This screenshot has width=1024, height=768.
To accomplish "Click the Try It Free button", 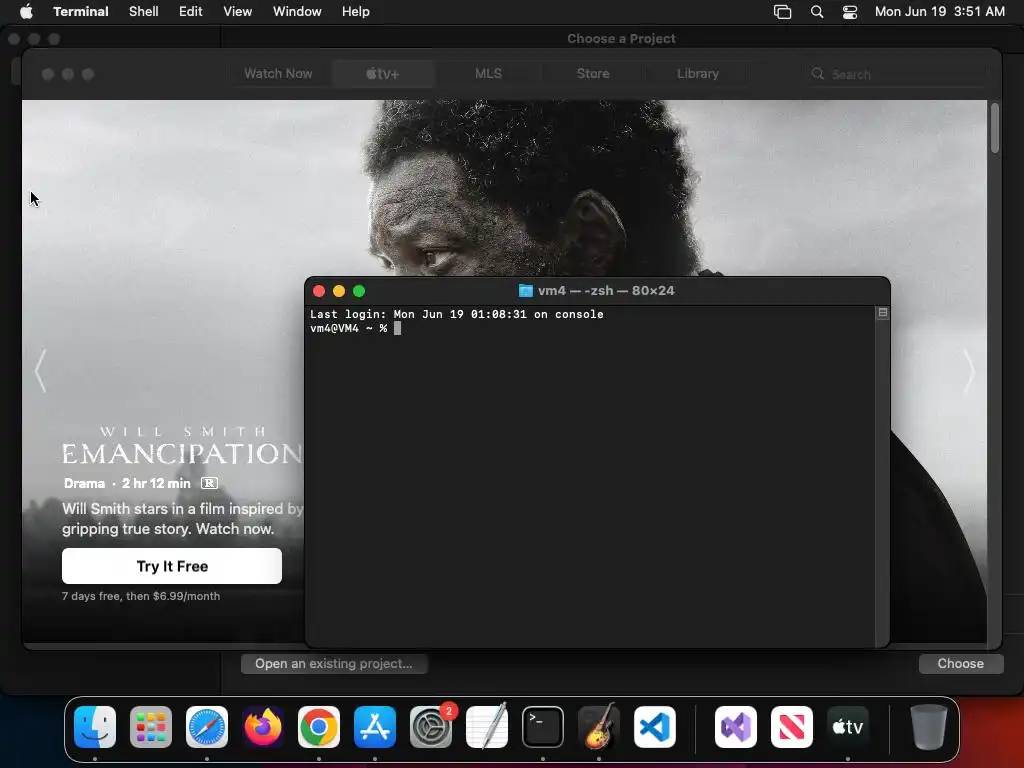I will [x=172, y=566].
